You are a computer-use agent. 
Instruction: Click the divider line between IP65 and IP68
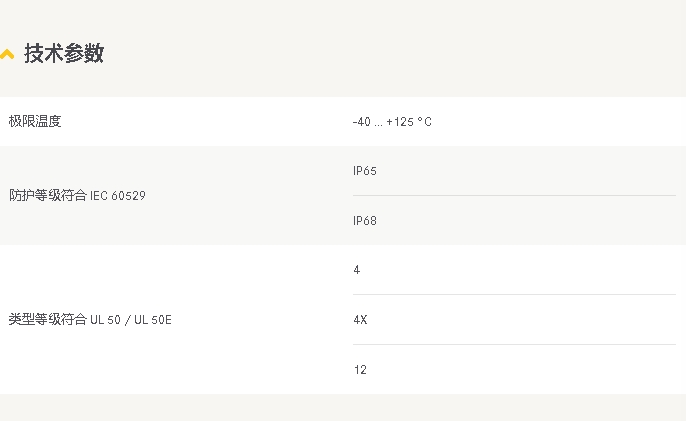point(514,196)
